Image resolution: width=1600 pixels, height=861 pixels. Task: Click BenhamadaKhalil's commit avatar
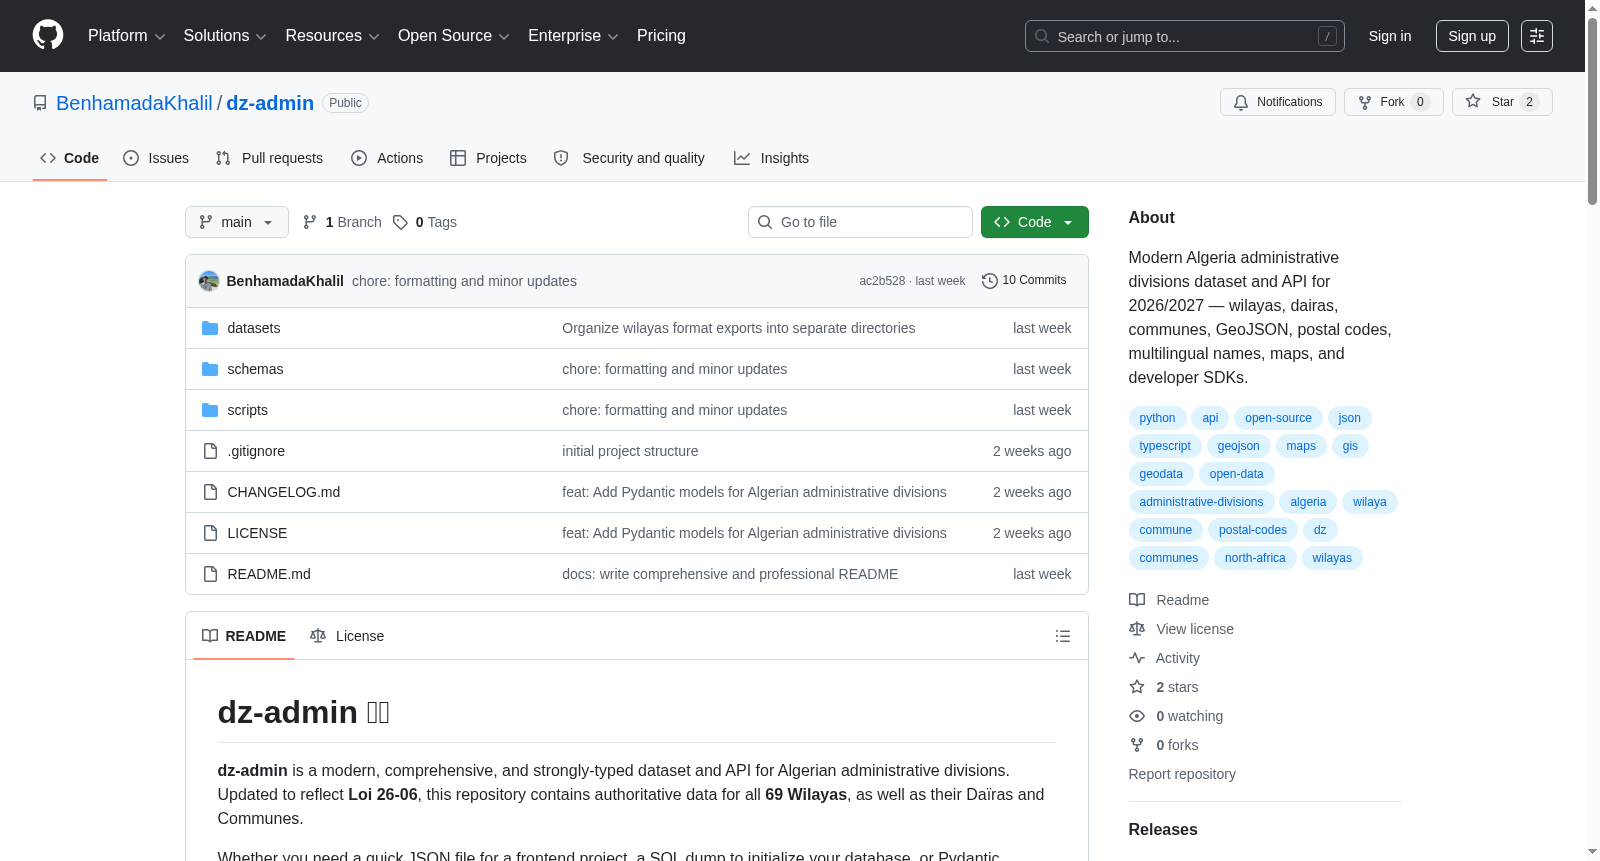tap(209, 281)
